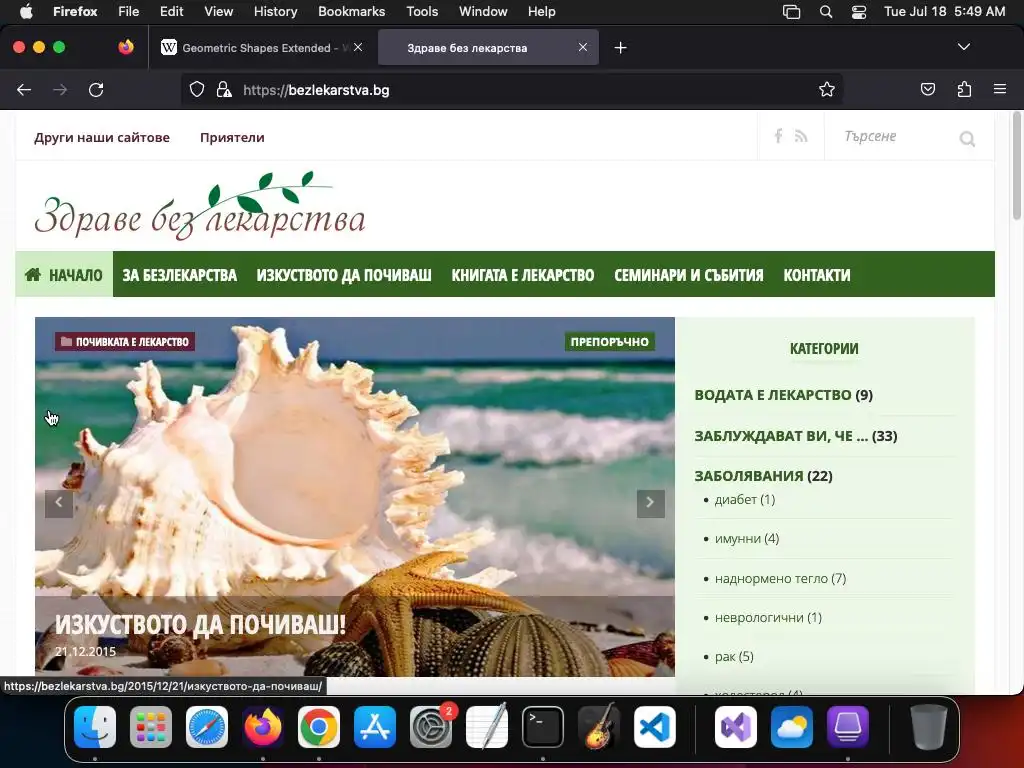
Task: Open ЗАБЛУЖДАВАТ ВИ, ЧЕ ... category
Action: pos(781,436)
